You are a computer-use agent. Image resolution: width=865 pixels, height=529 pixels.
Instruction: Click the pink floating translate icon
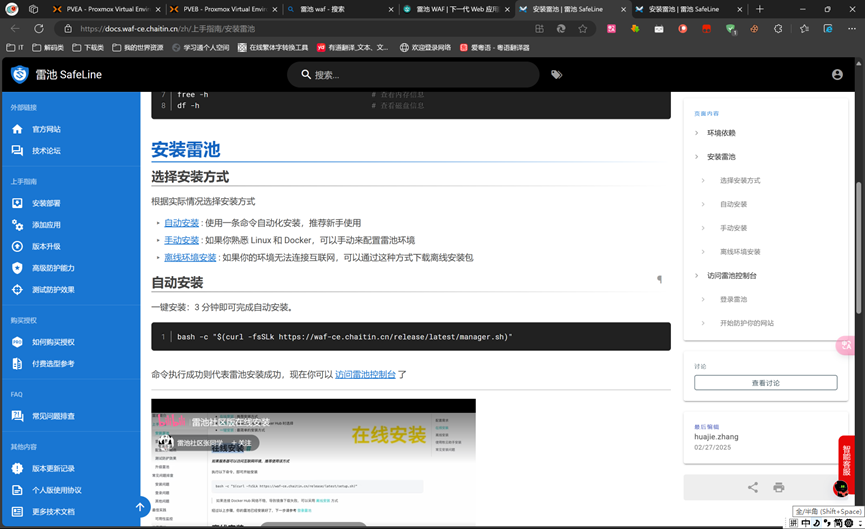pos(846,345)
